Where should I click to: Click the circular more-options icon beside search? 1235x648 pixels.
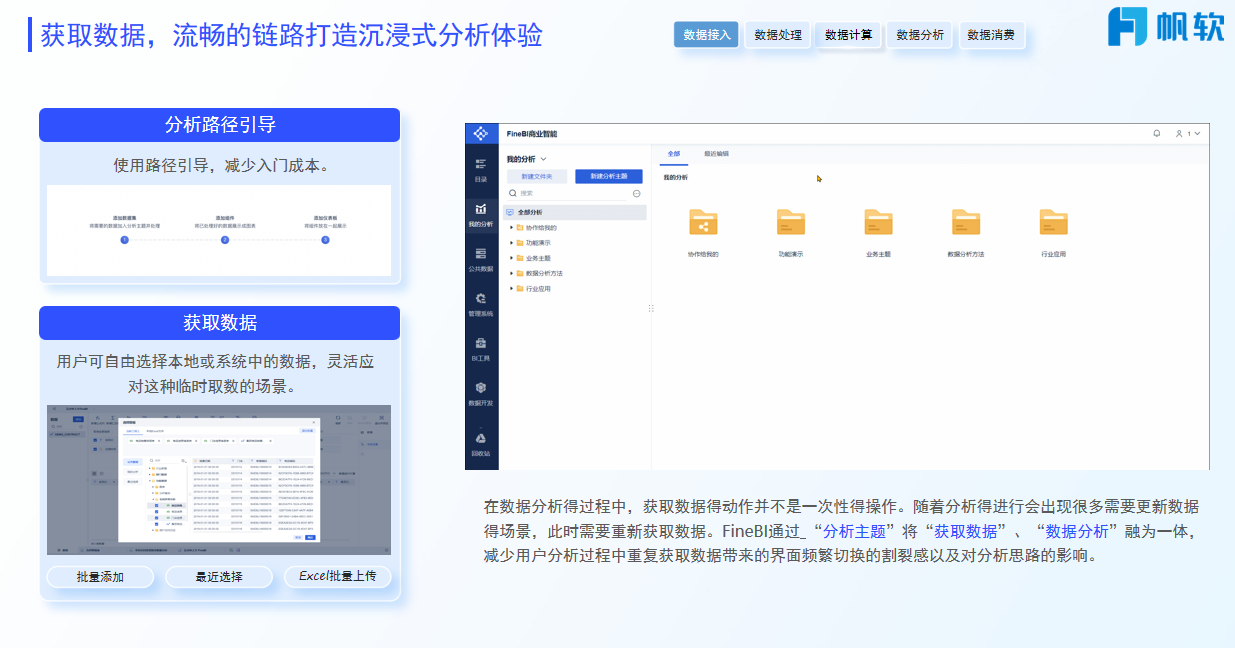(x=637, y=193)
